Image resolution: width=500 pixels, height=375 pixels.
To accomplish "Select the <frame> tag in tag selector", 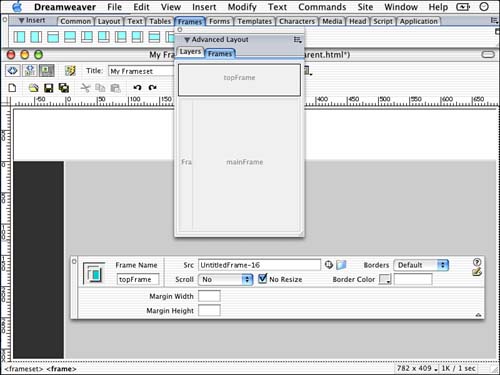I will pos(61,369).
